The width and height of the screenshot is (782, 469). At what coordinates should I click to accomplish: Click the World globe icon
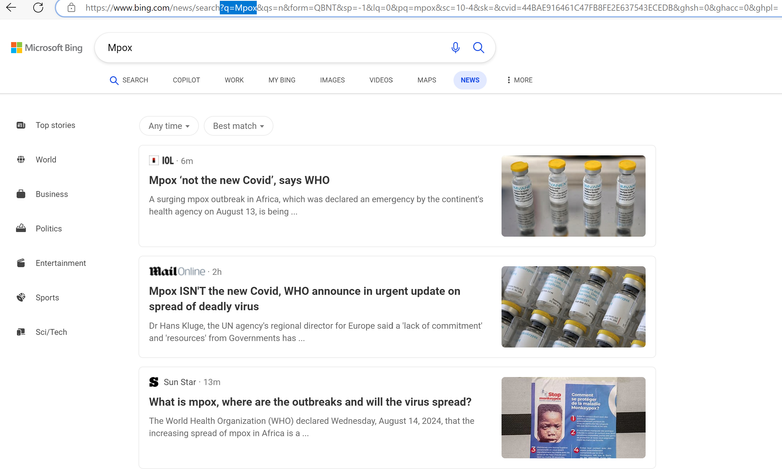pyautogui.click(x=21, y=160)
